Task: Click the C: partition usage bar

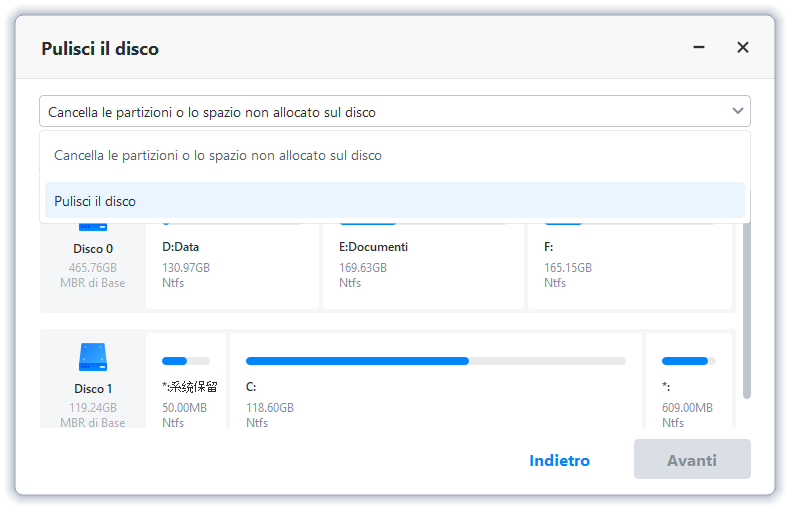Action: [436, 360]
